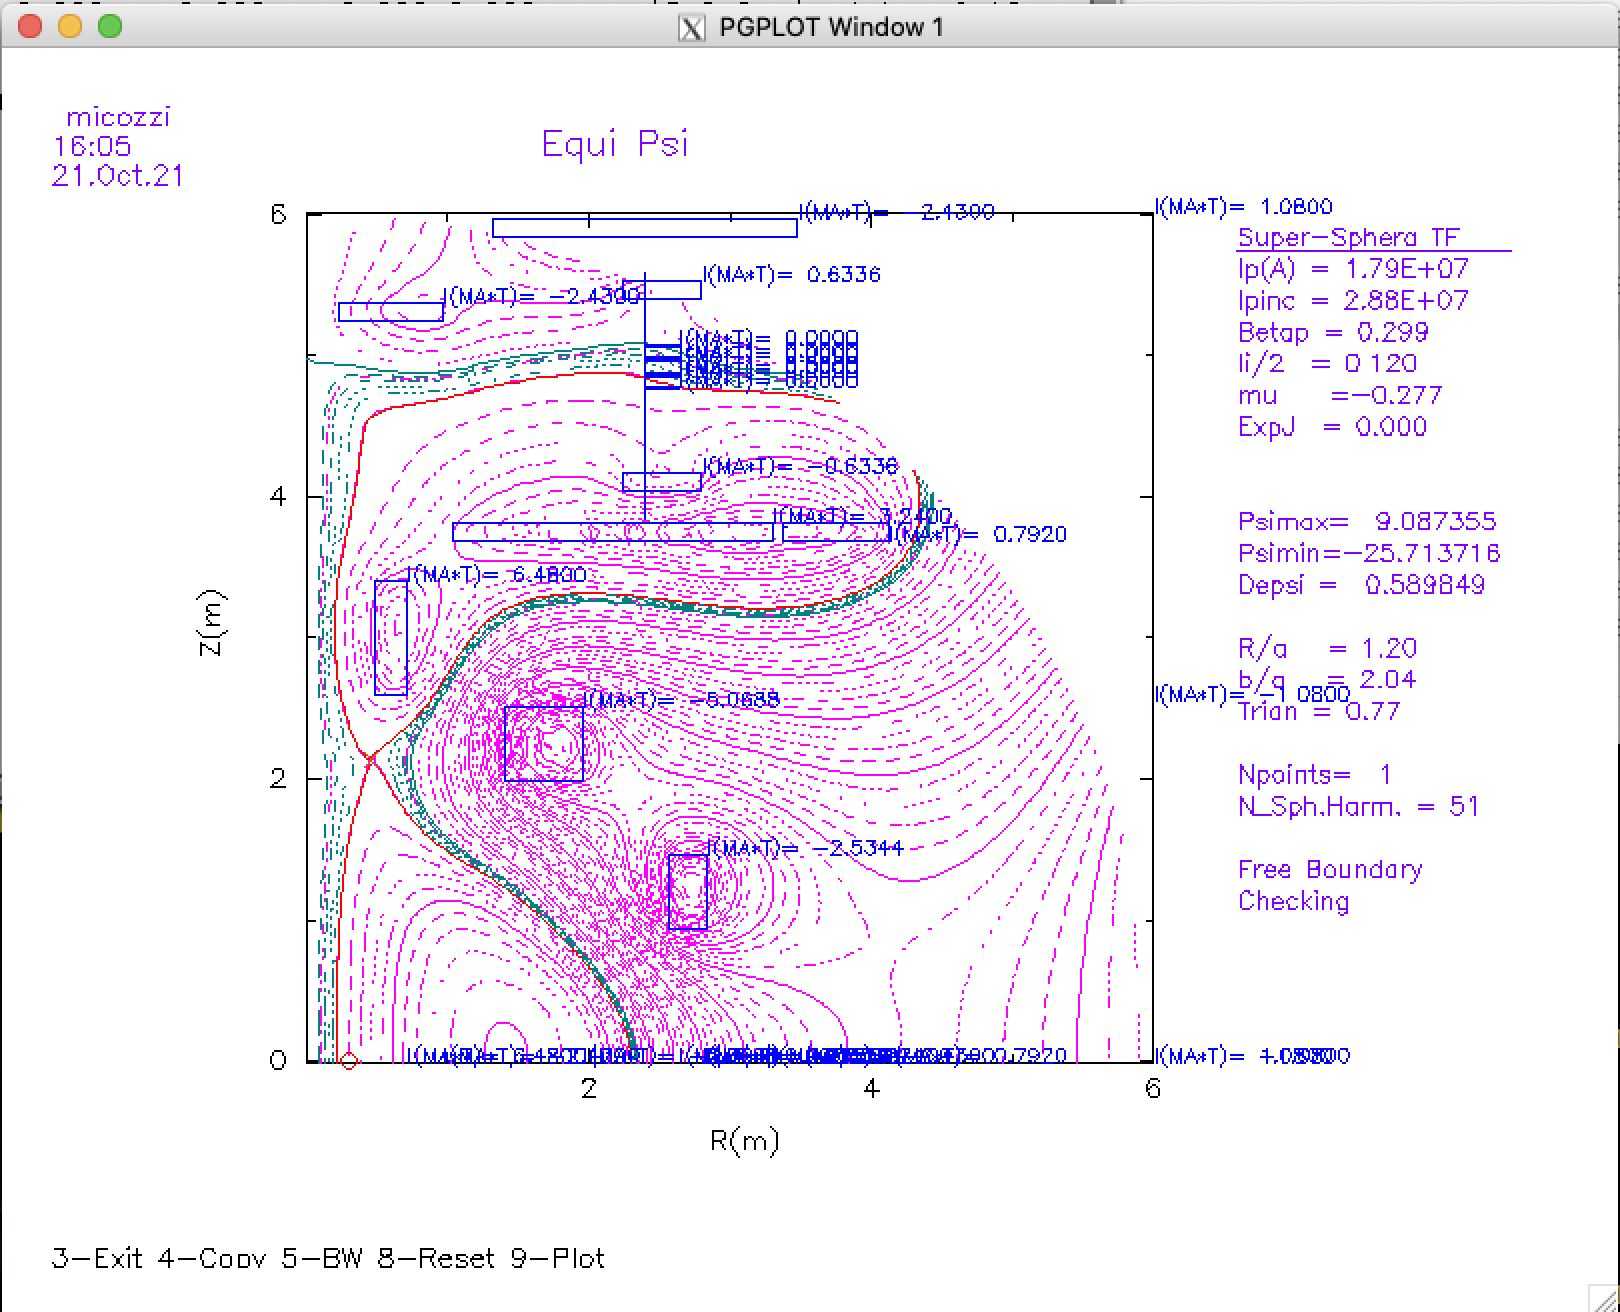Click the top-left coil labeled -2.4300
Viewport: 1620px width, 1312px height.
(391, 312)
